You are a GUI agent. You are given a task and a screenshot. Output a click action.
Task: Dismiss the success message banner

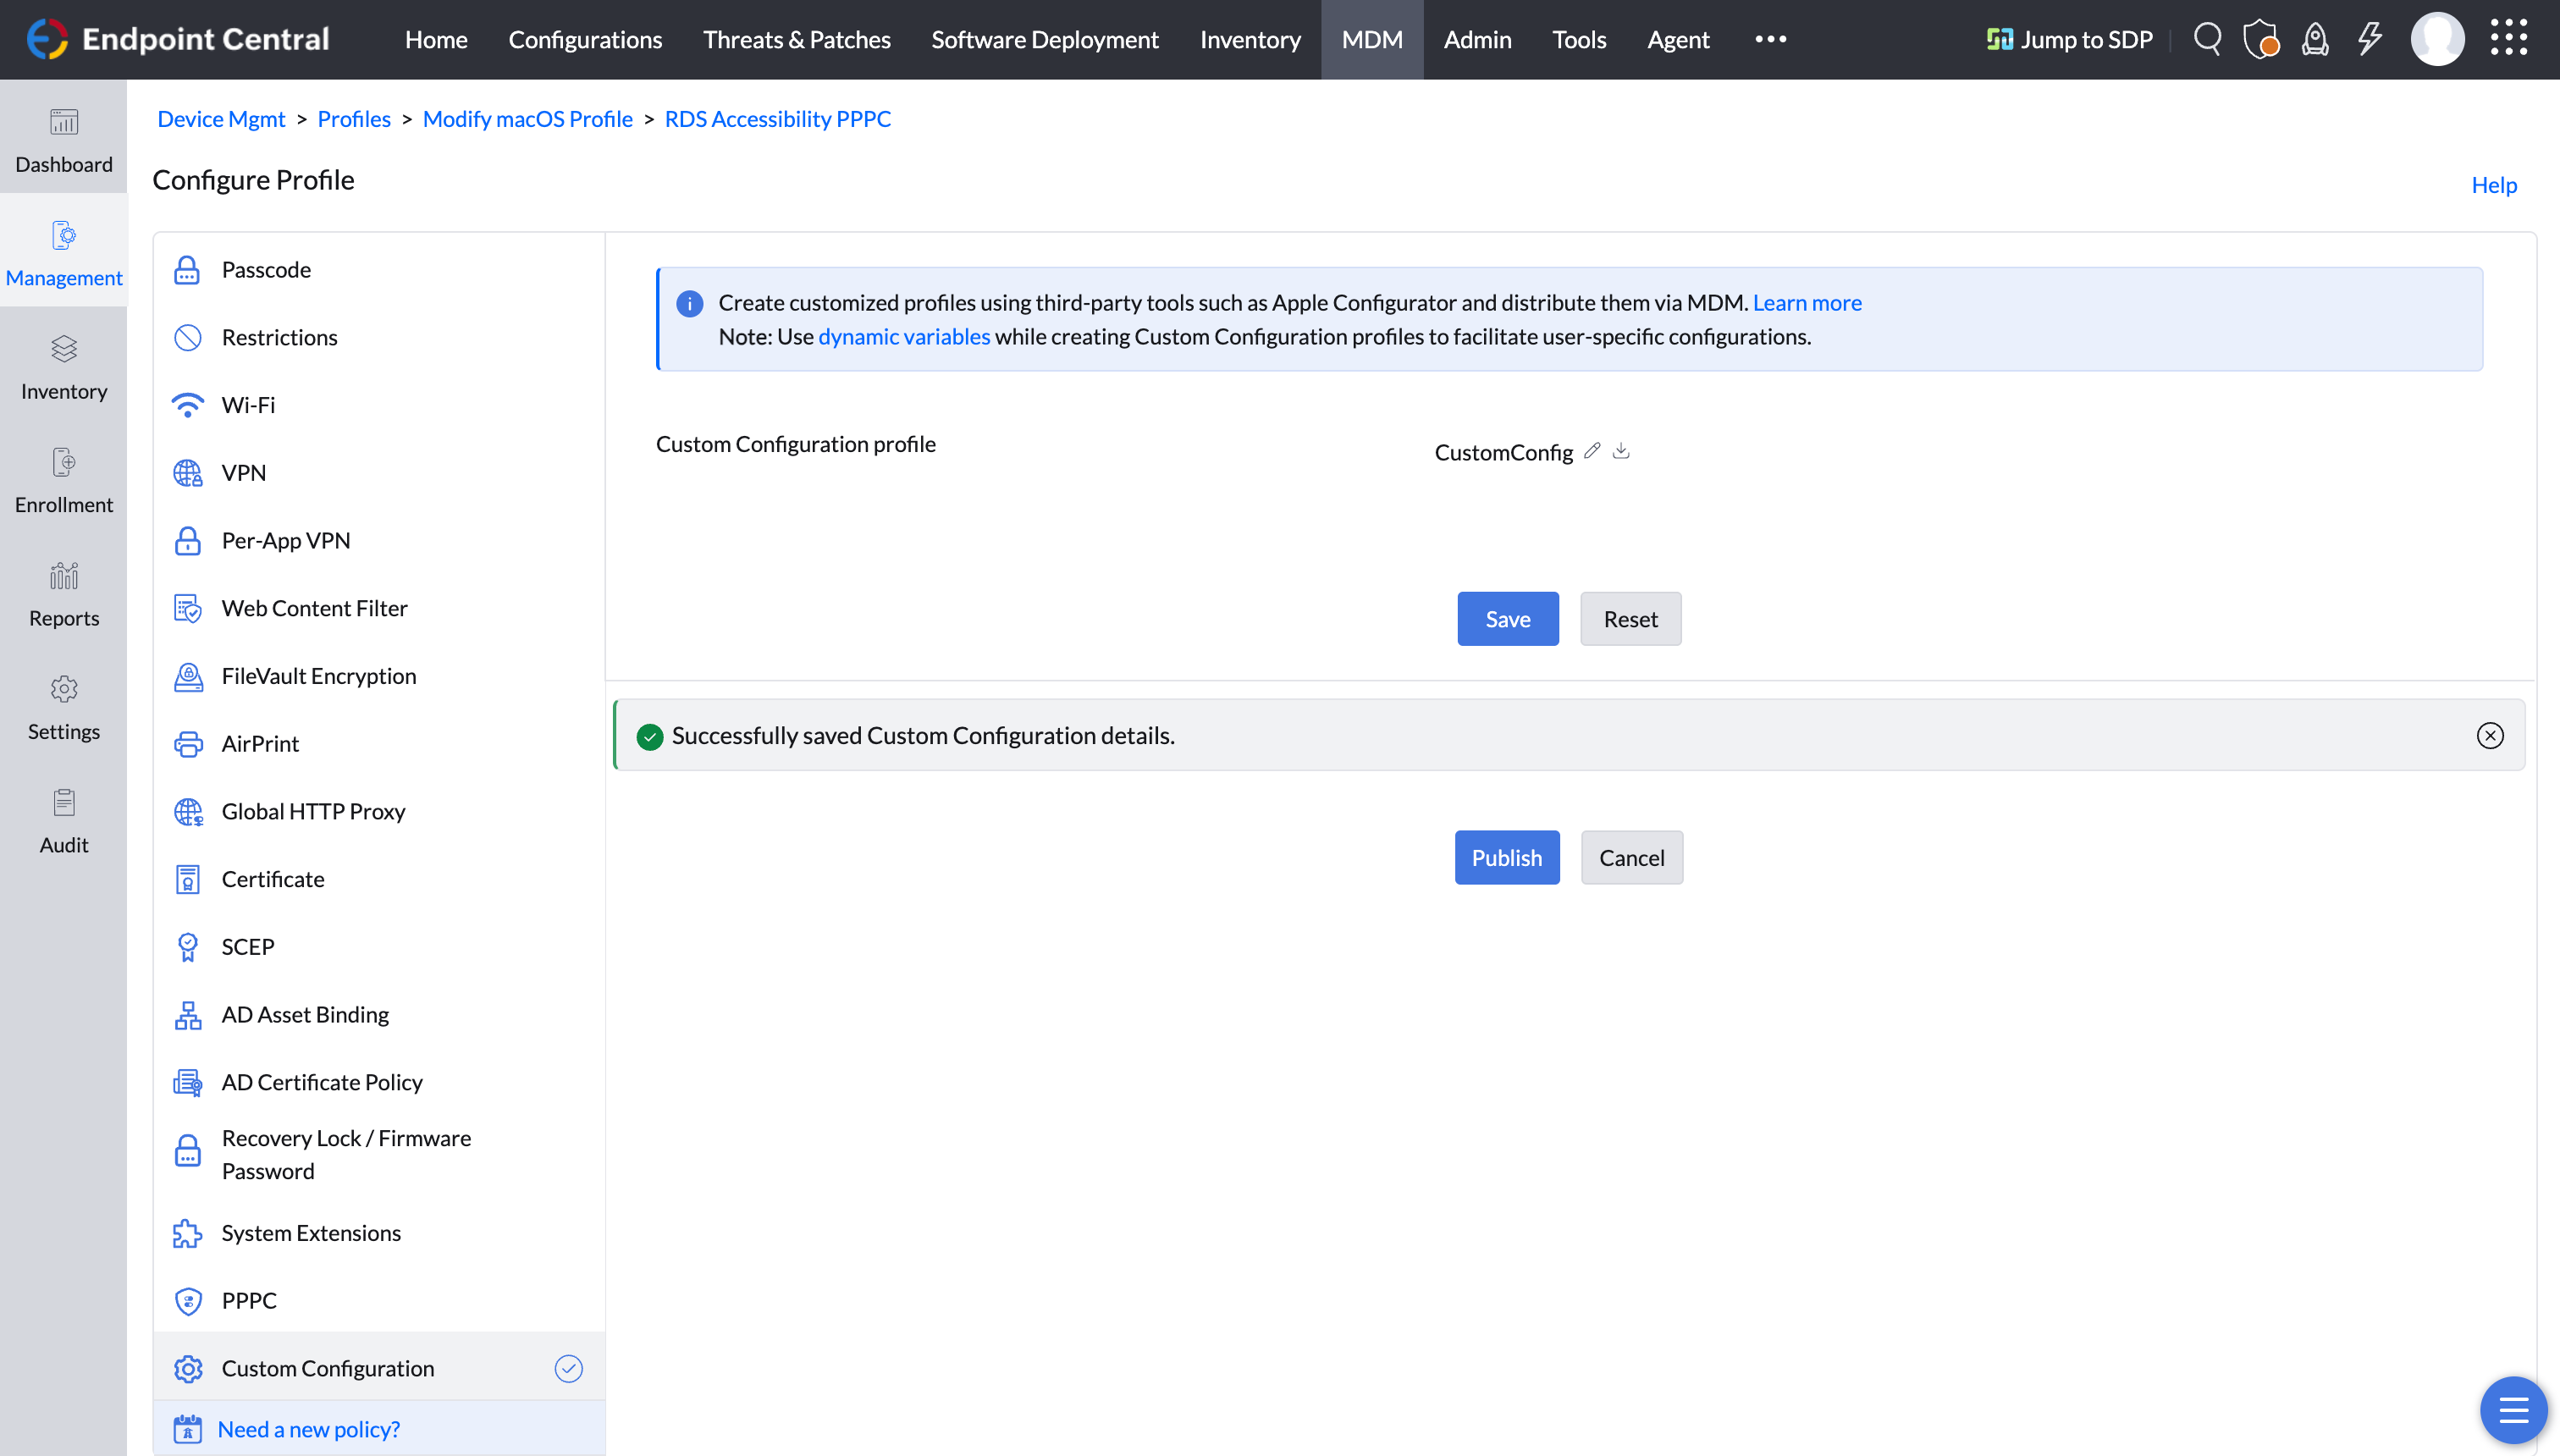[x=2490, y=736]
